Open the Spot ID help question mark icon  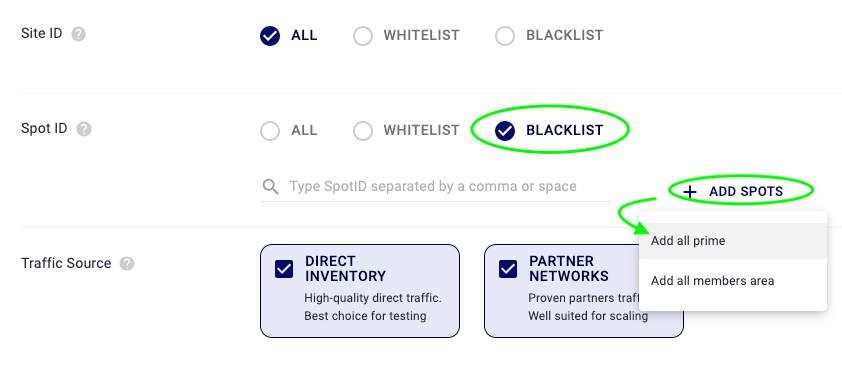point(84,129)
